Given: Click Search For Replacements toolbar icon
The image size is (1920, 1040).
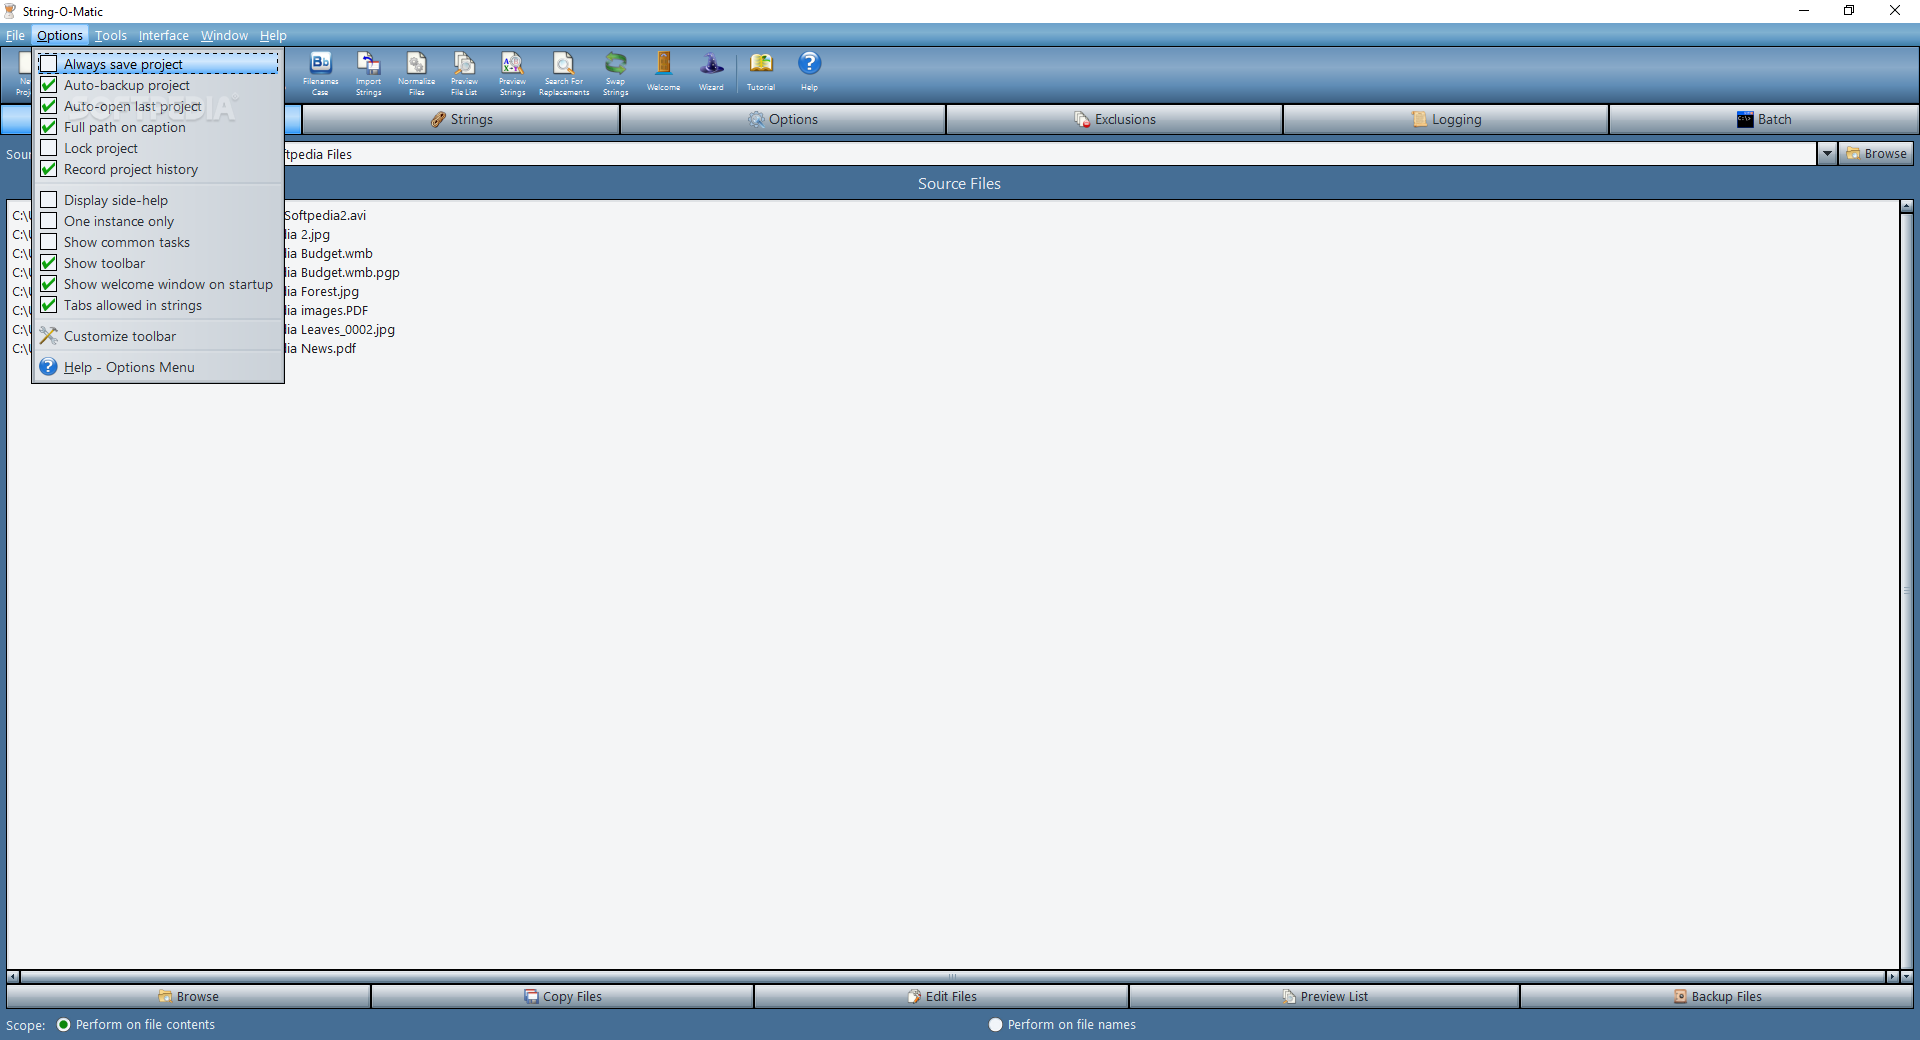Looking at the screenshot, I should click(564, 73).
